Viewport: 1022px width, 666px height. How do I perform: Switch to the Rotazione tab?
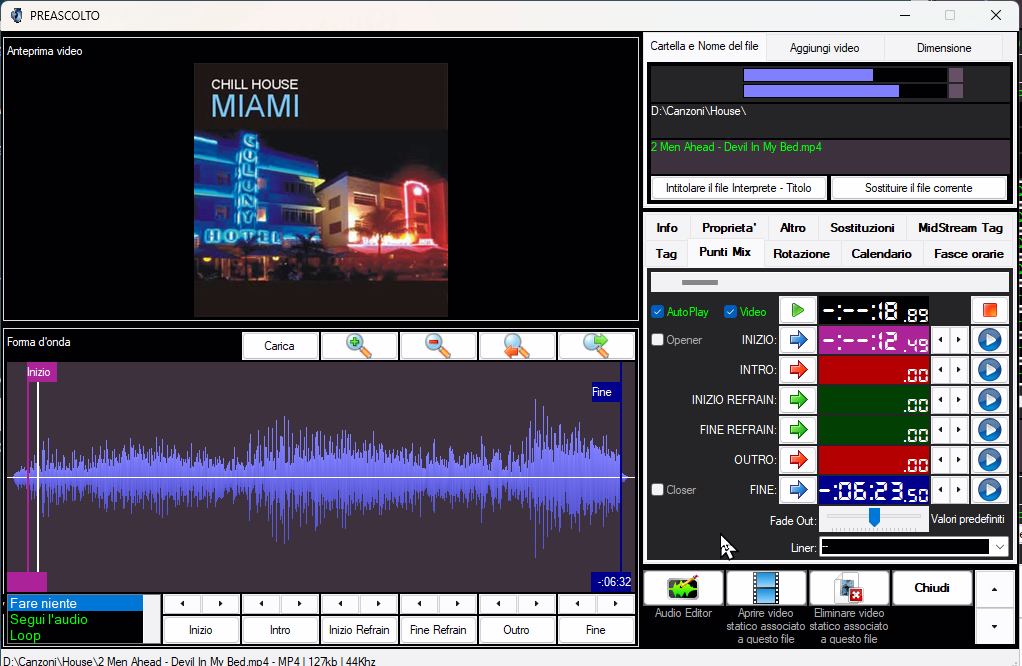[x=802, y=254]
